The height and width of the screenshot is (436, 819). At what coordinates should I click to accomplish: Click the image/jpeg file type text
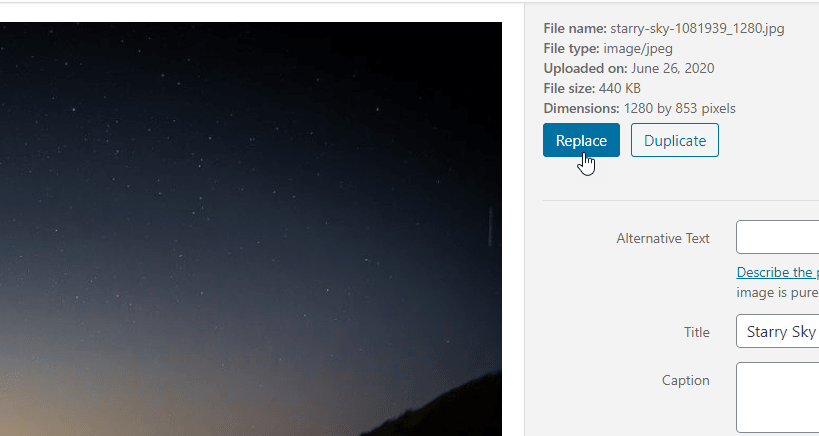(638, 49)
